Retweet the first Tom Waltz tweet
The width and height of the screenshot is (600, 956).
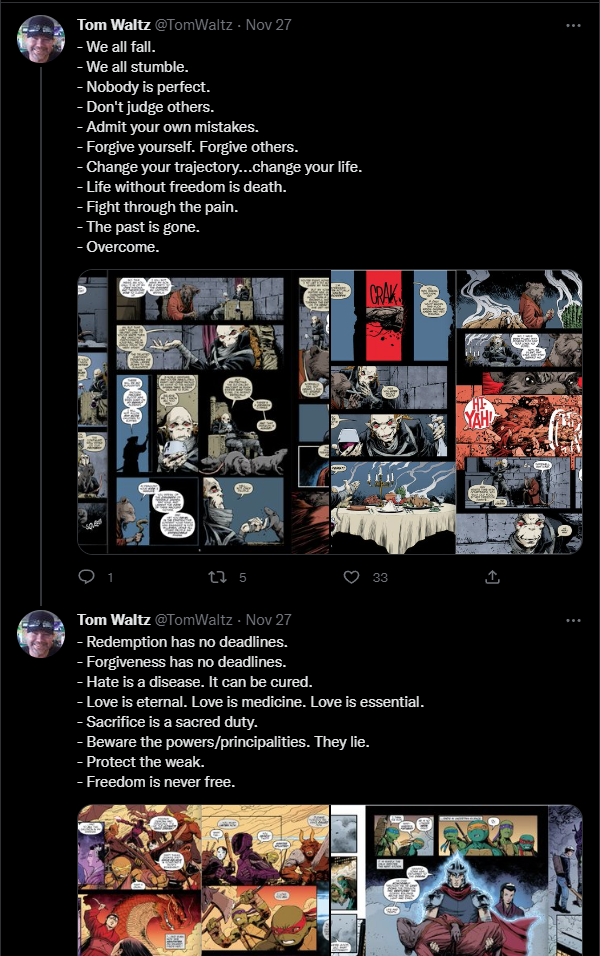218,577
